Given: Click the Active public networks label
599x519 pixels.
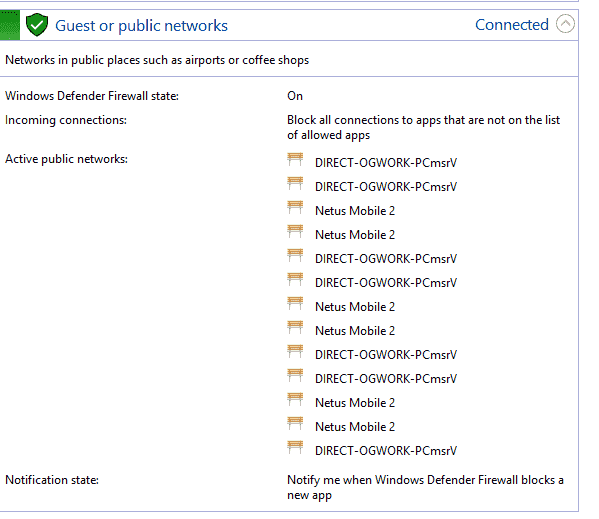Looking at the screenshot, I should tap(66, 159).
